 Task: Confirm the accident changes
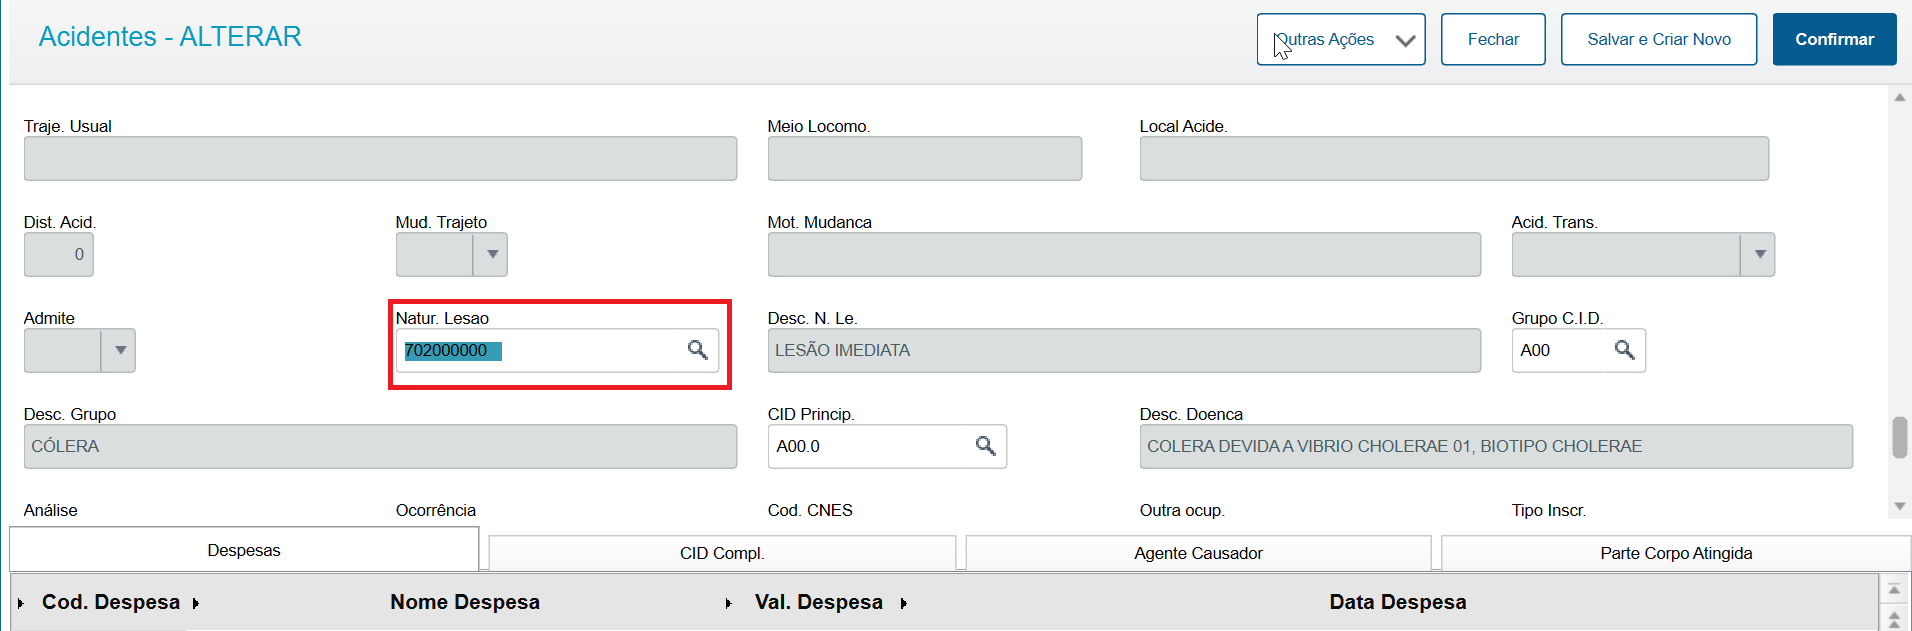(x=1834, y=39)
